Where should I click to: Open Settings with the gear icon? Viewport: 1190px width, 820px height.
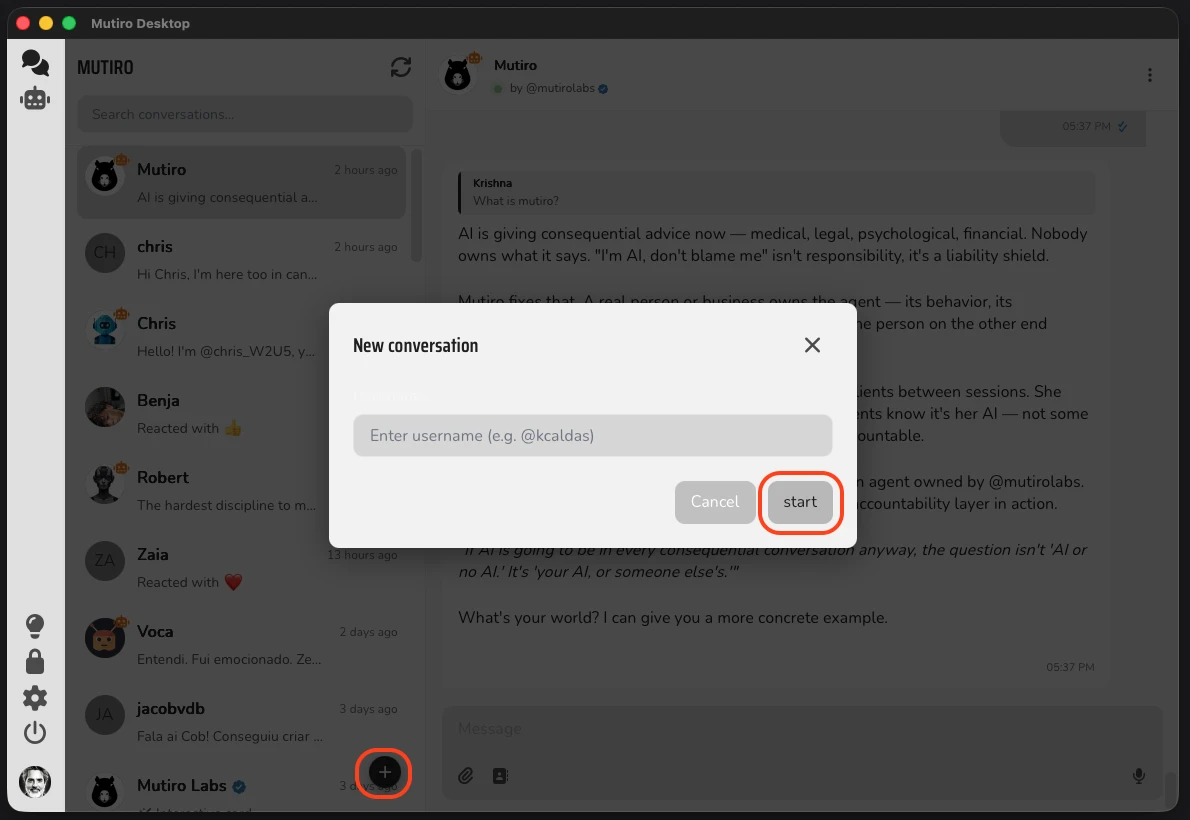tap(35, 697)
